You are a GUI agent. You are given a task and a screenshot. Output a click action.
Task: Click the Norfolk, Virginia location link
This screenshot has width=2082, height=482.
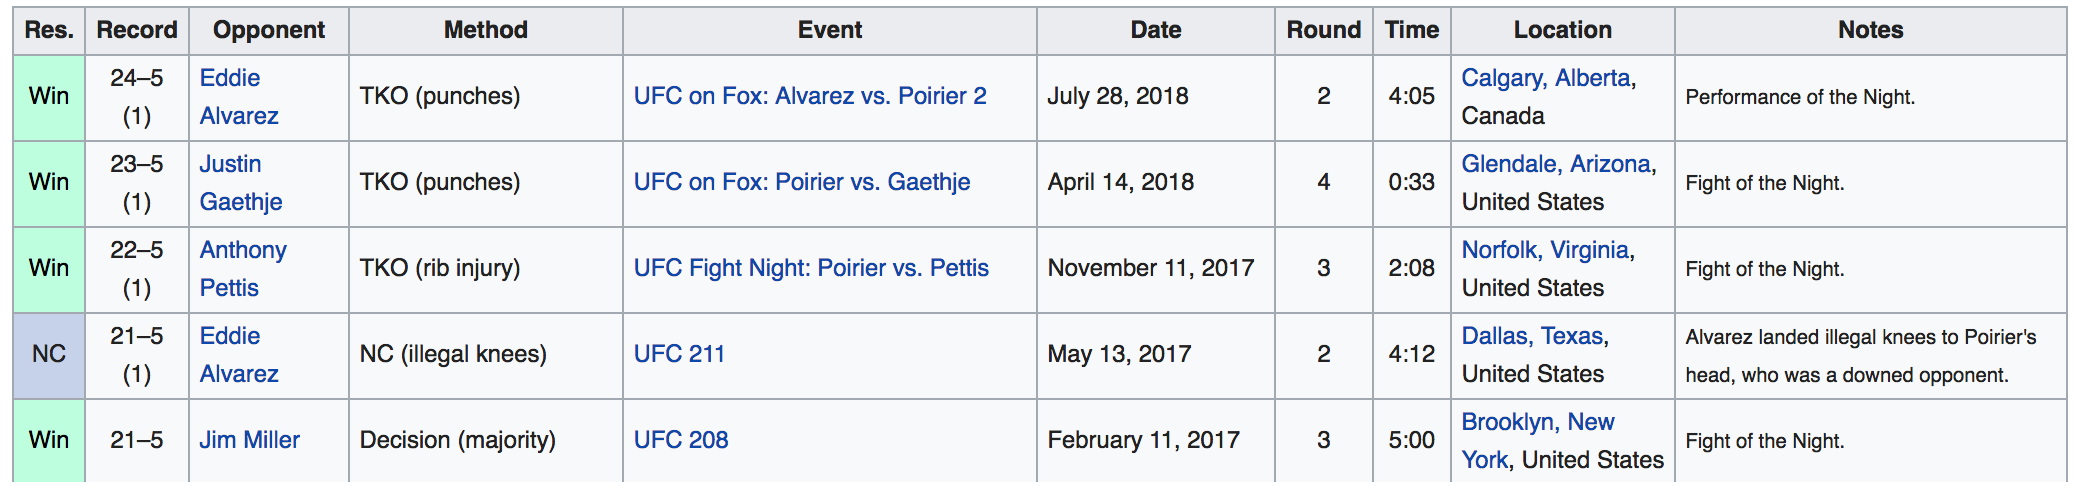[1546, 250]
